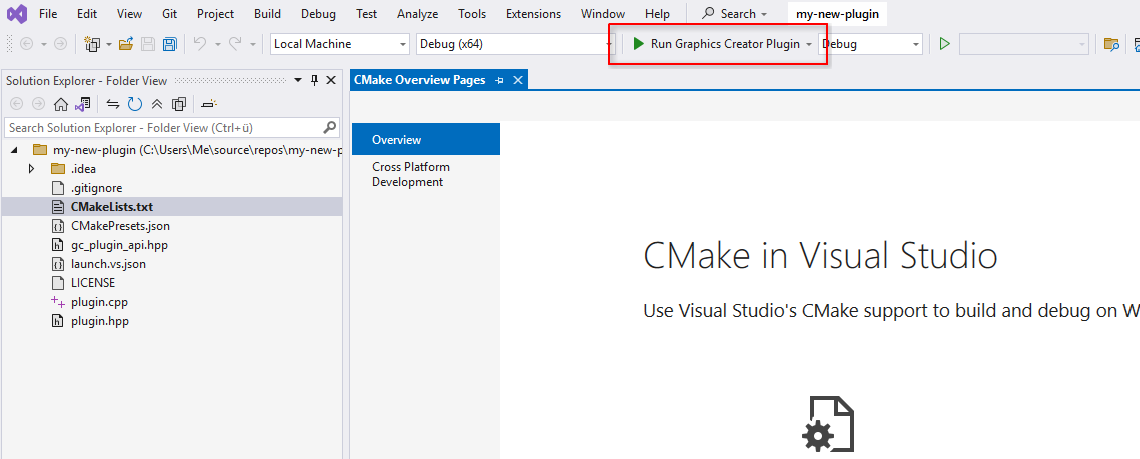Click the Search box in the title bar

pyautogui.click(x=734, y=14)
